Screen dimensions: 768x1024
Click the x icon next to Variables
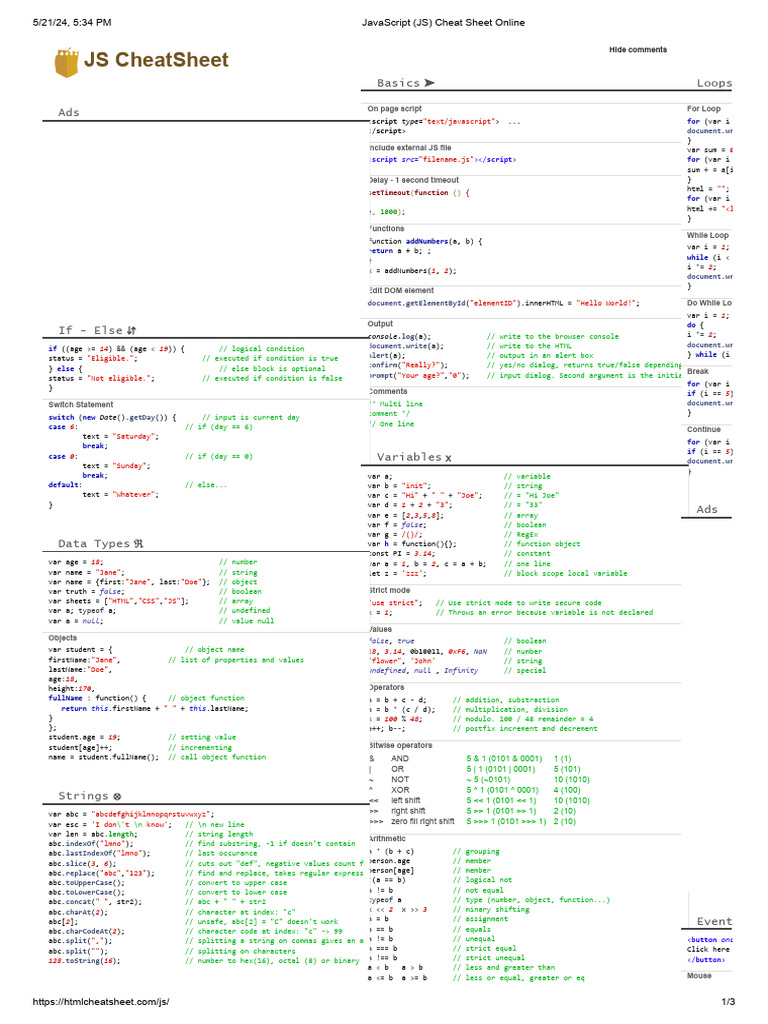click(x=448, y=458)
